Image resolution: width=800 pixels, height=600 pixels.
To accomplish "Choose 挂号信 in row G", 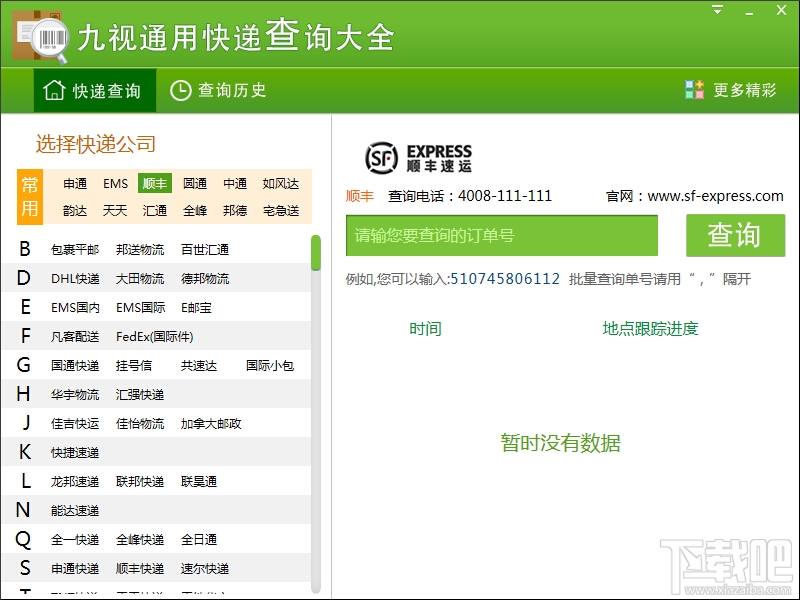I will [x=134, y=365].
